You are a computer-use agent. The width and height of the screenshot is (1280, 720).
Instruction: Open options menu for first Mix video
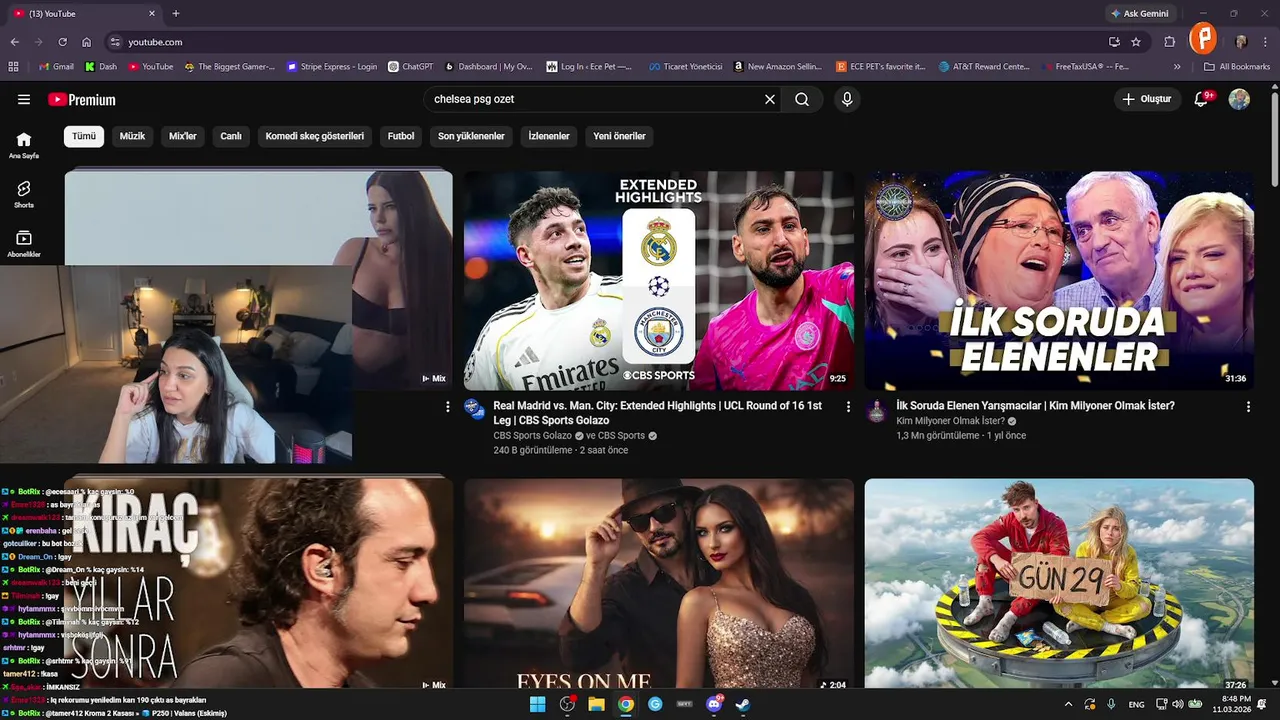tap(448, 407)
